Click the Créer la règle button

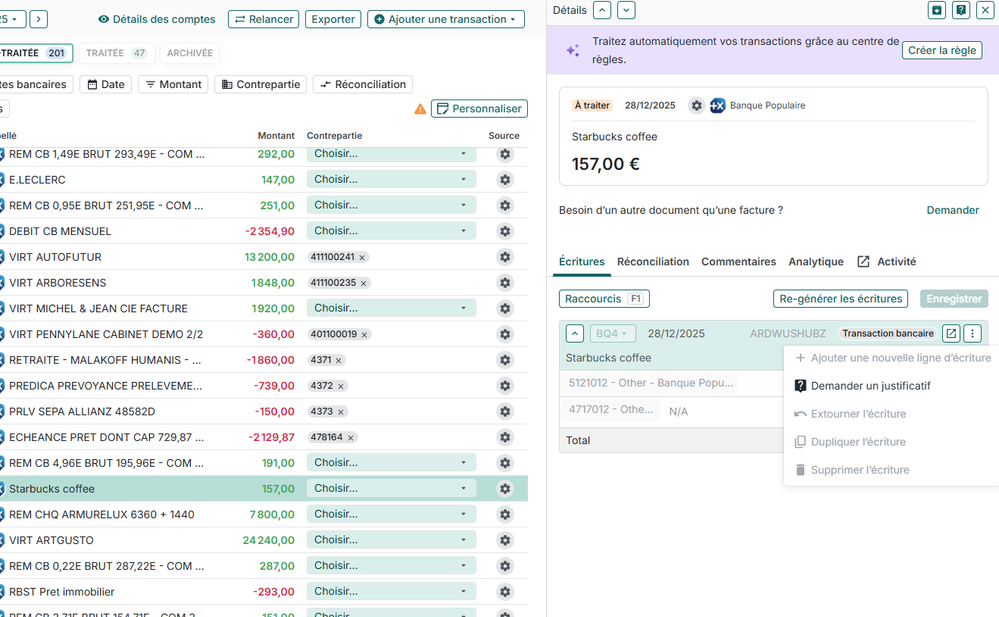[942, 50]
